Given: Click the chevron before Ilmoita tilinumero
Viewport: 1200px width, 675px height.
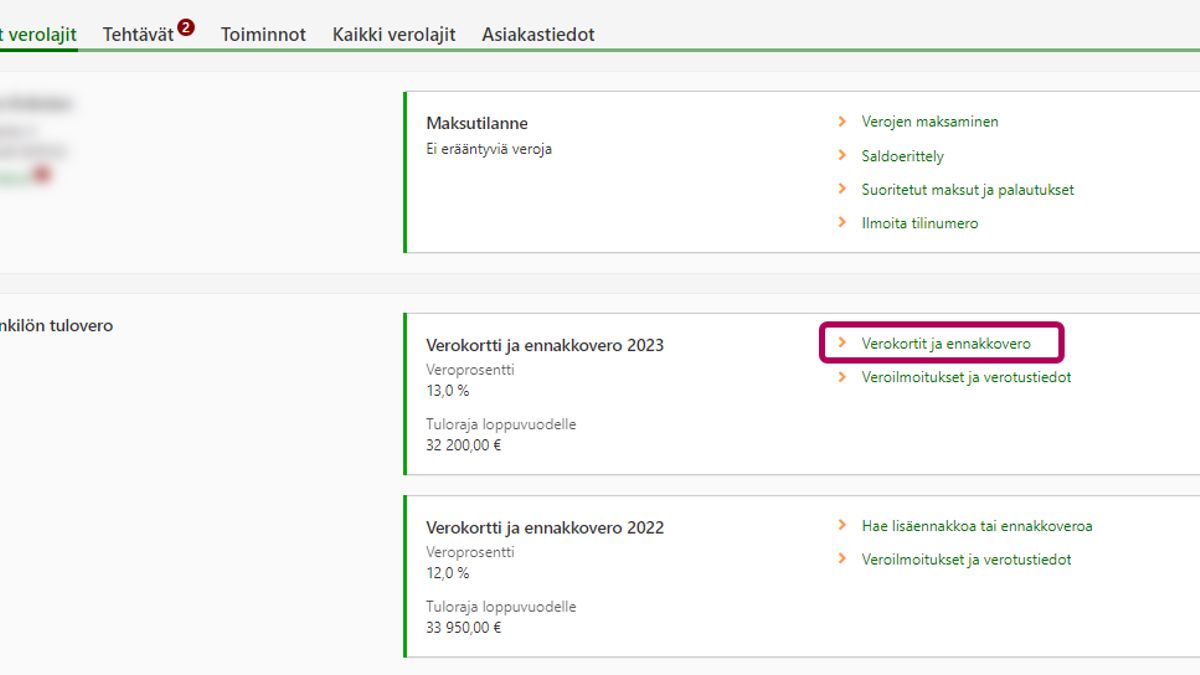Looking at the screenshot, I should pos(842,223).
